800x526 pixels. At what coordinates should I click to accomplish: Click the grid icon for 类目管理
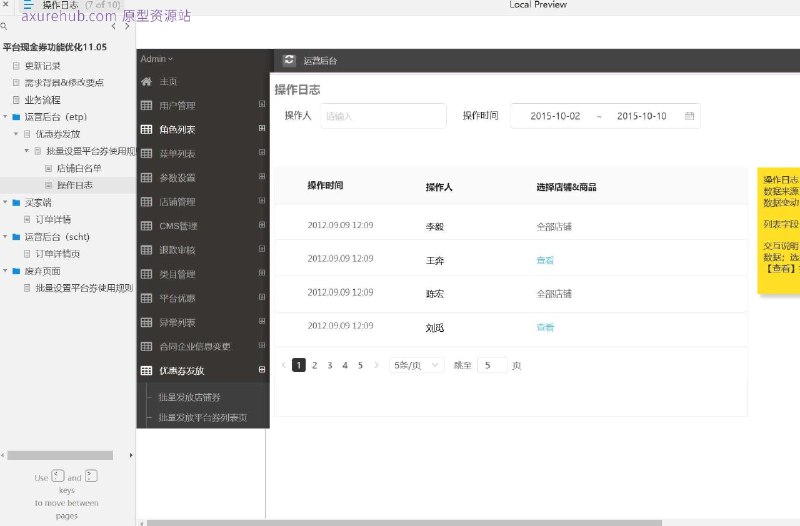pyautogui.click(x=146, y=274)
